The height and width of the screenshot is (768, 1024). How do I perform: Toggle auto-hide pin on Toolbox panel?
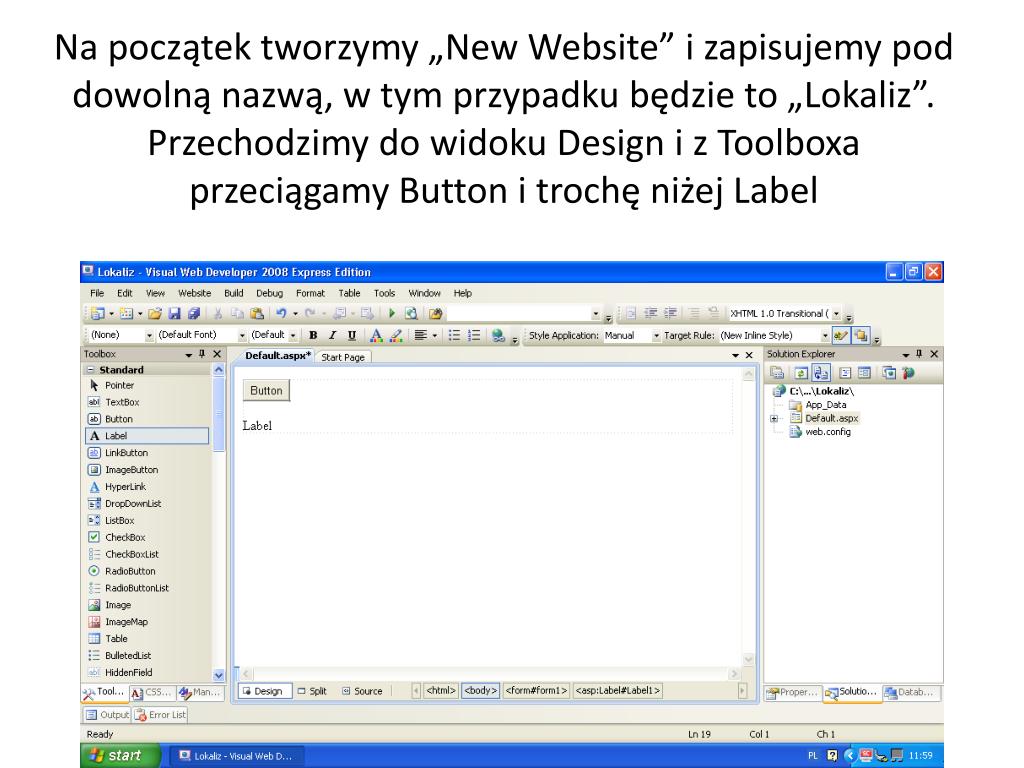(202, 354)
